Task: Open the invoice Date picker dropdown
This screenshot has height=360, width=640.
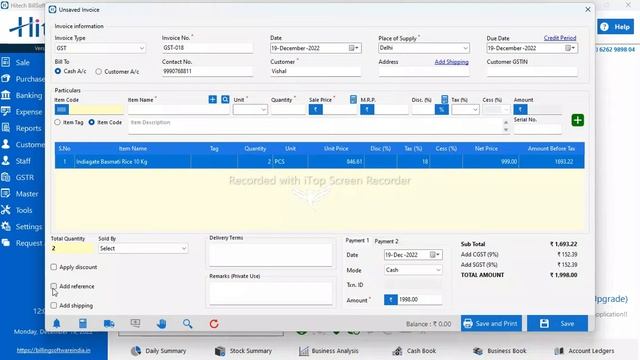Action: coord(354,48)
